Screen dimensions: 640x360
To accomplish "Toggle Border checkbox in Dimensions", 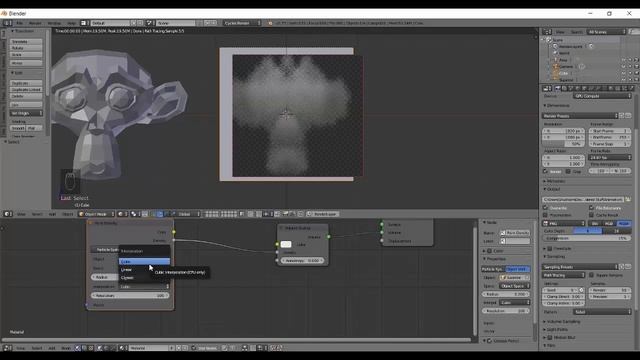I will click(x=546, y=171).
